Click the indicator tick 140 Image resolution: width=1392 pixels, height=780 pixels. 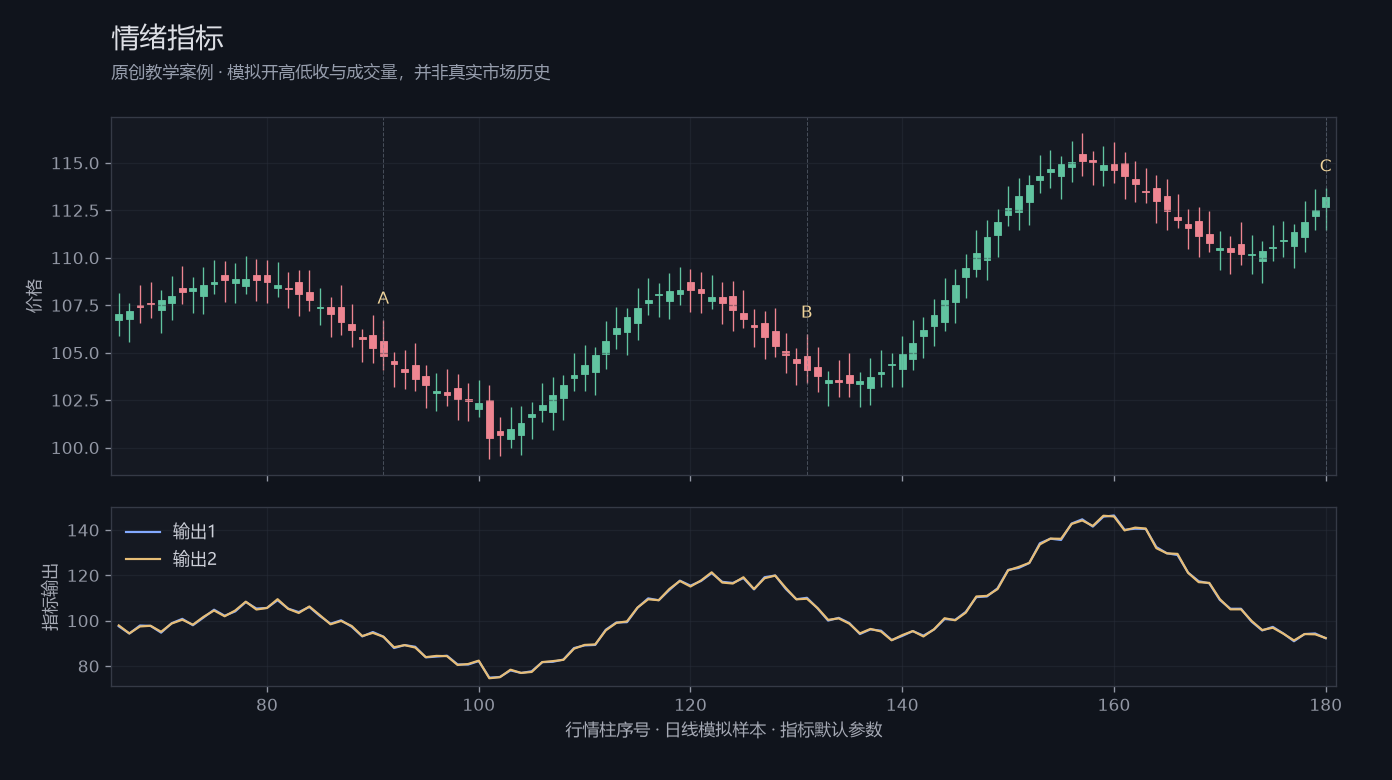click(x=85, y=530)
